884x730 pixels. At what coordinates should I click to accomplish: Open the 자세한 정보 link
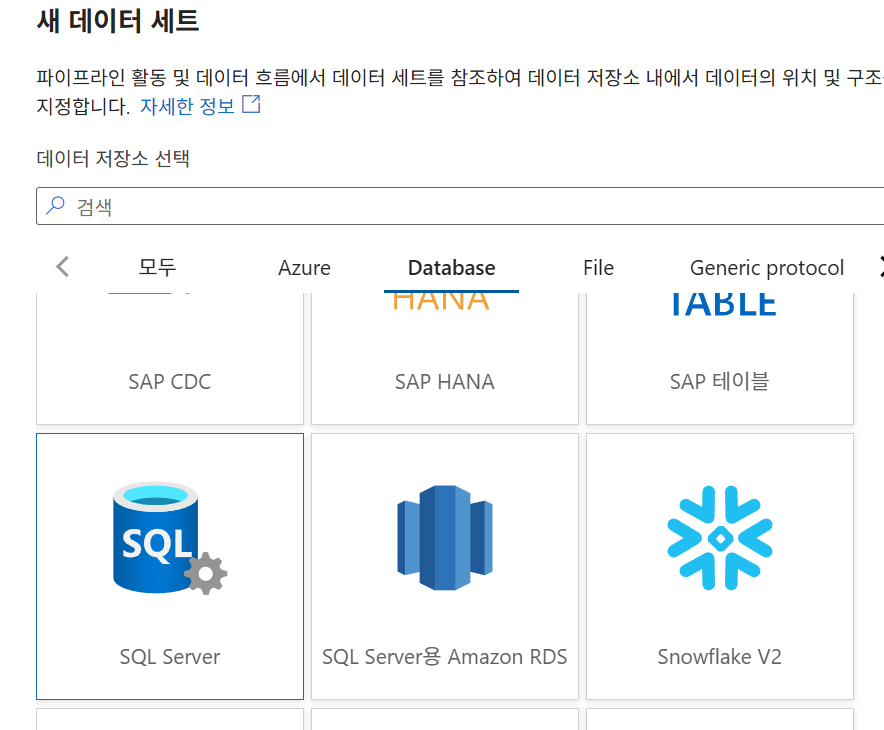coord(187,106)
